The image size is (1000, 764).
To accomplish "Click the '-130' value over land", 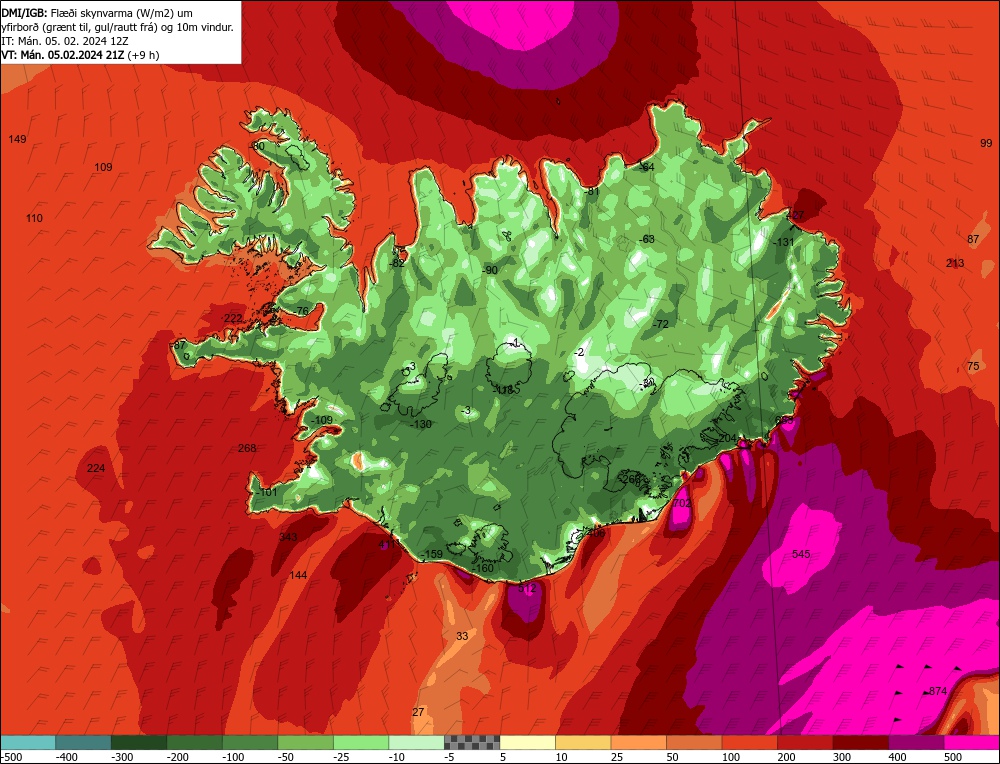I will click(x=421, y=424).
